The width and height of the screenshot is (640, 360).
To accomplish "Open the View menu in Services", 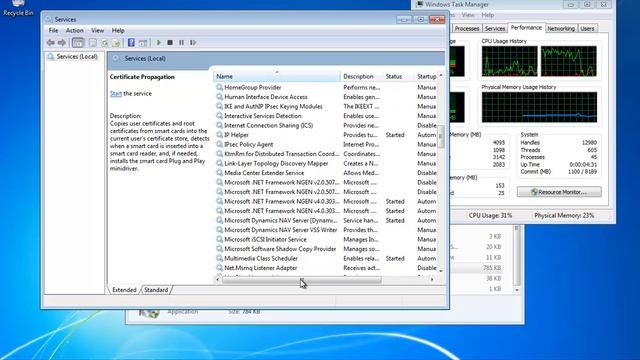I will click(98, 31).
